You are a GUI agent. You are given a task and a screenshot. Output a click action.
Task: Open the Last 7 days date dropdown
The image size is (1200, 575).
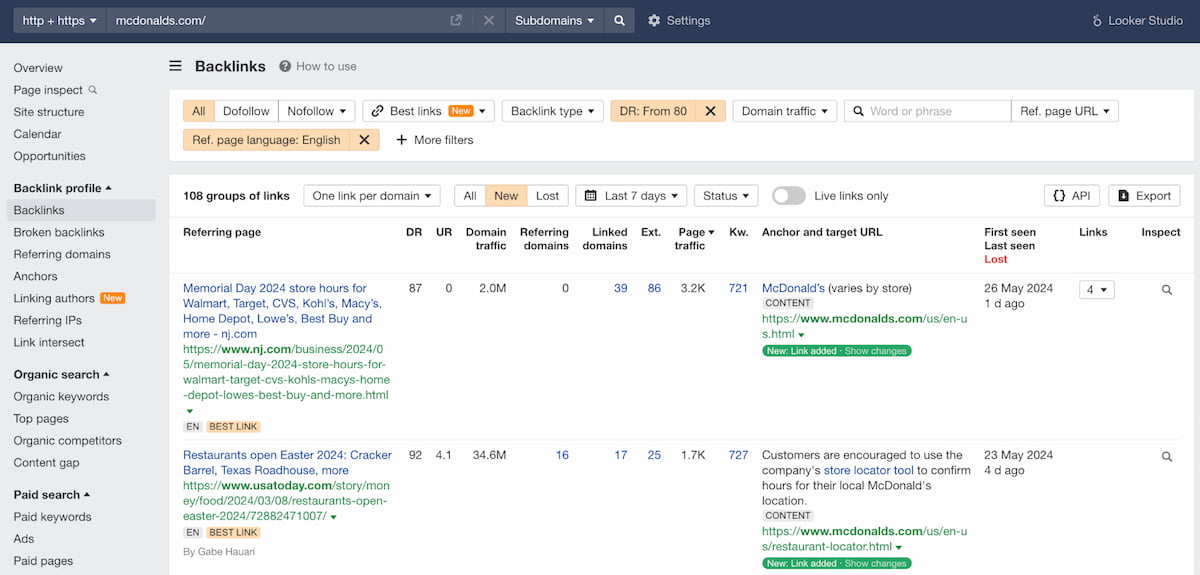point(631,196)
